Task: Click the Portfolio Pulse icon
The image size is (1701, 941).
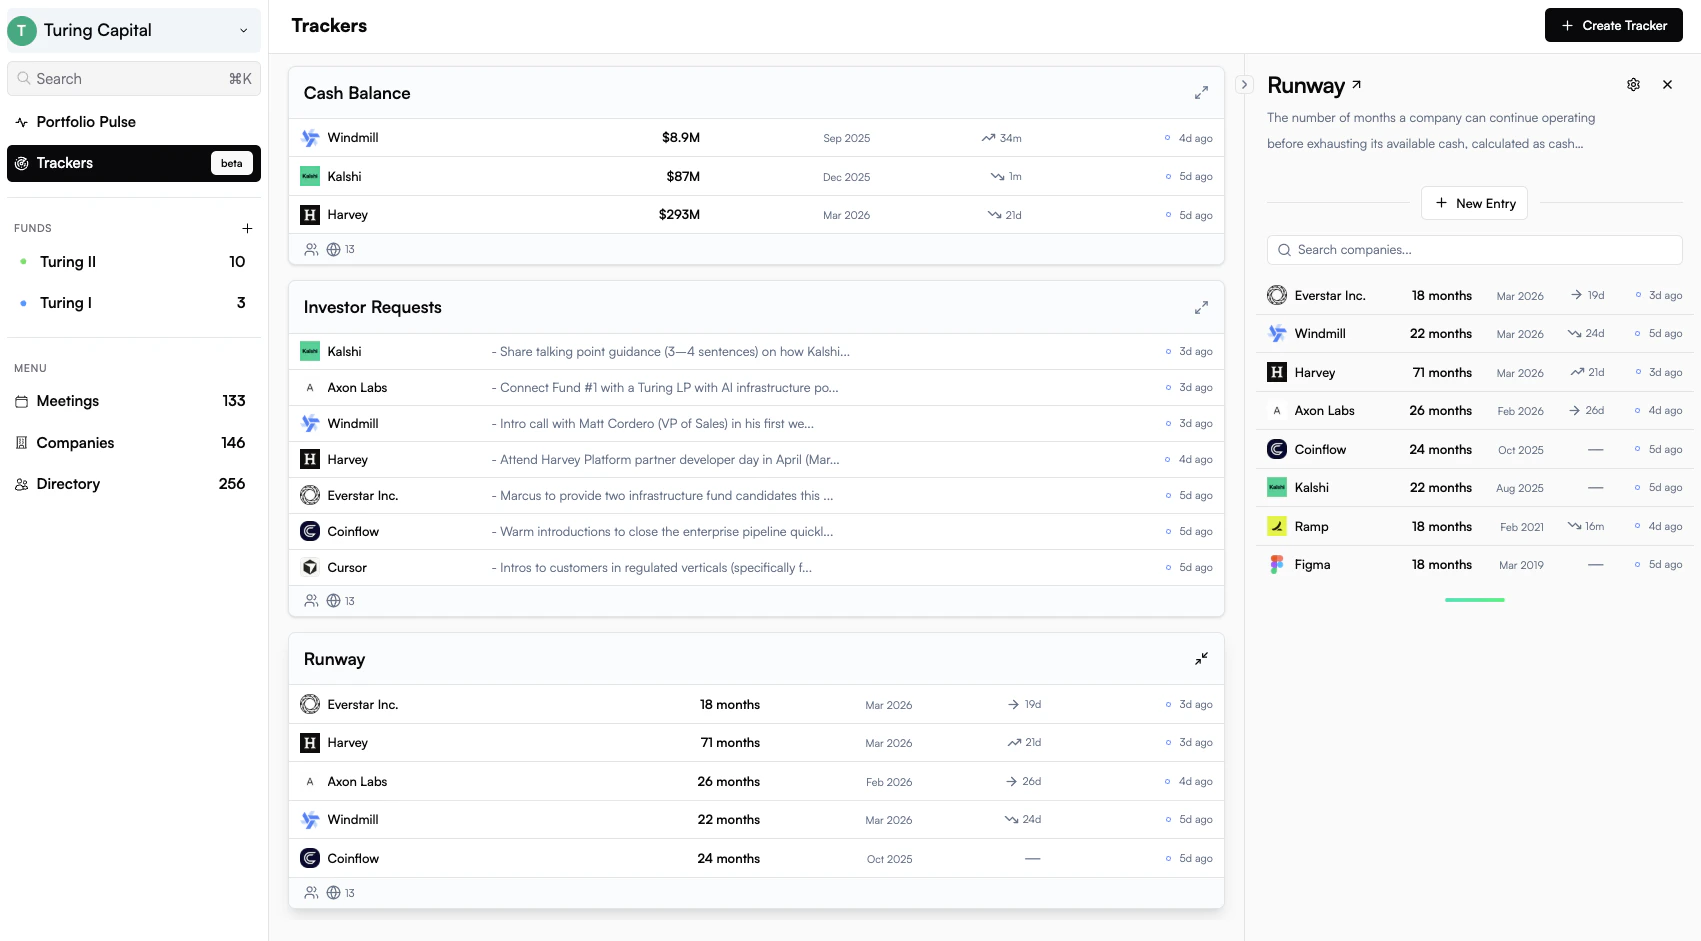Action: [x=22, y=122]
